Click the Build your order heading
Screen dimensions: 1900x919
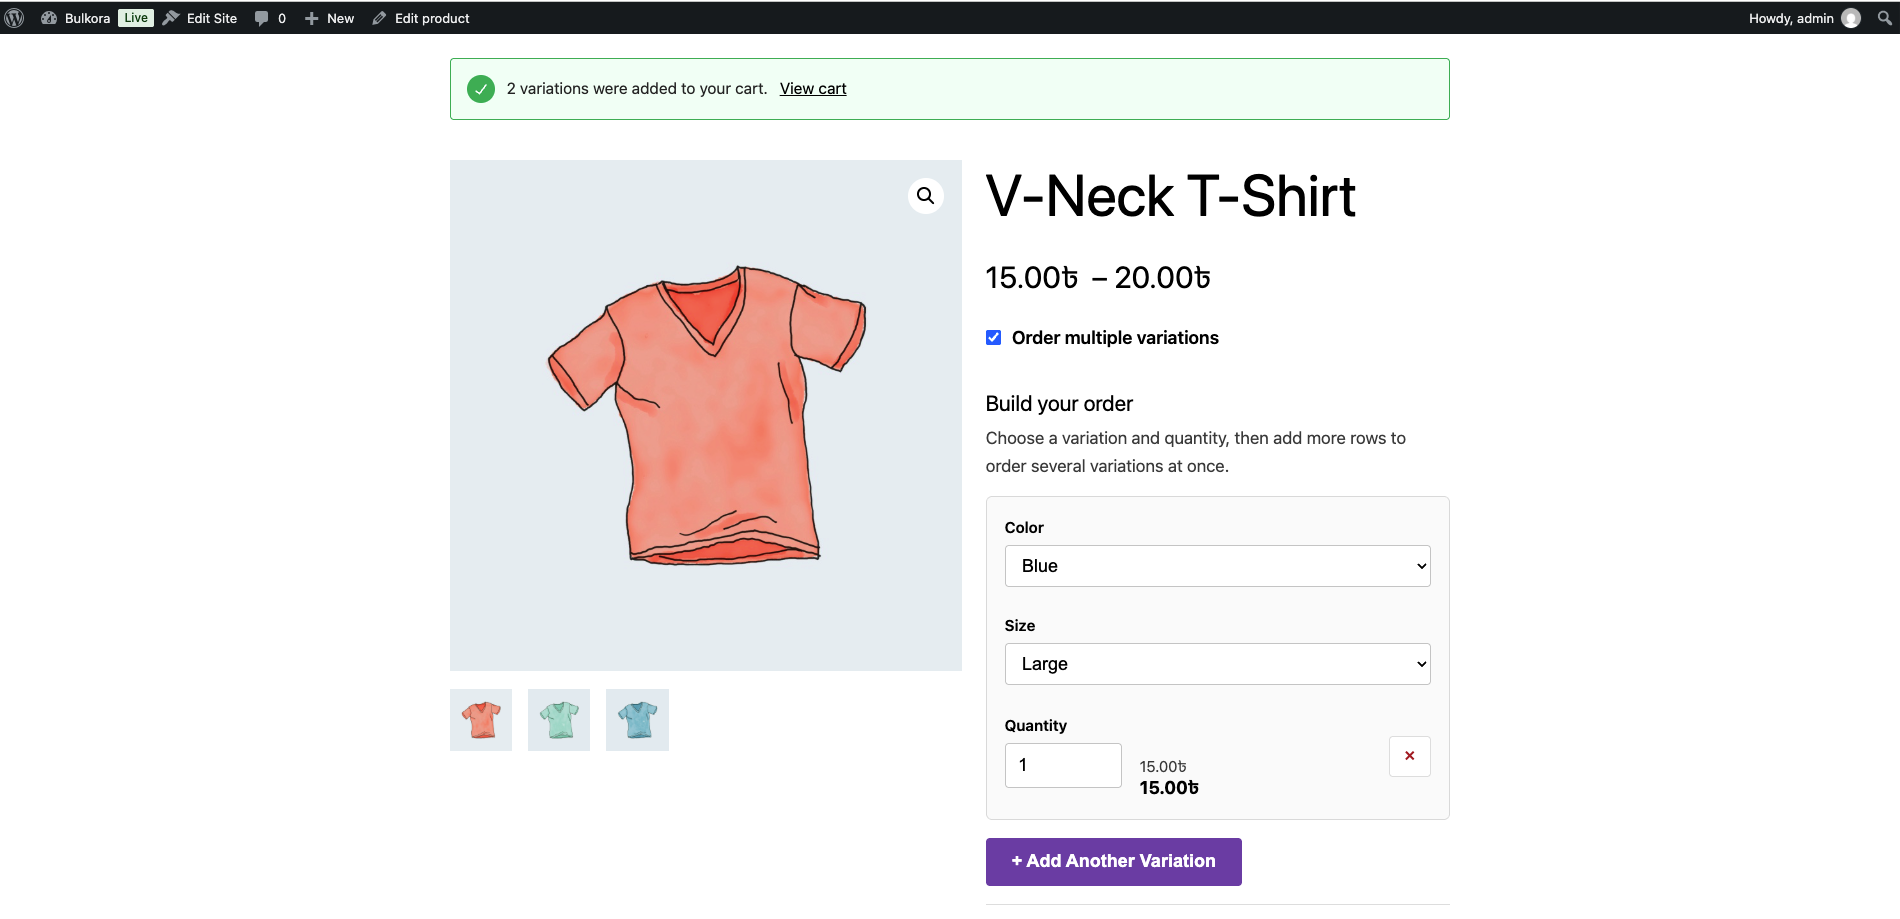1059,404
